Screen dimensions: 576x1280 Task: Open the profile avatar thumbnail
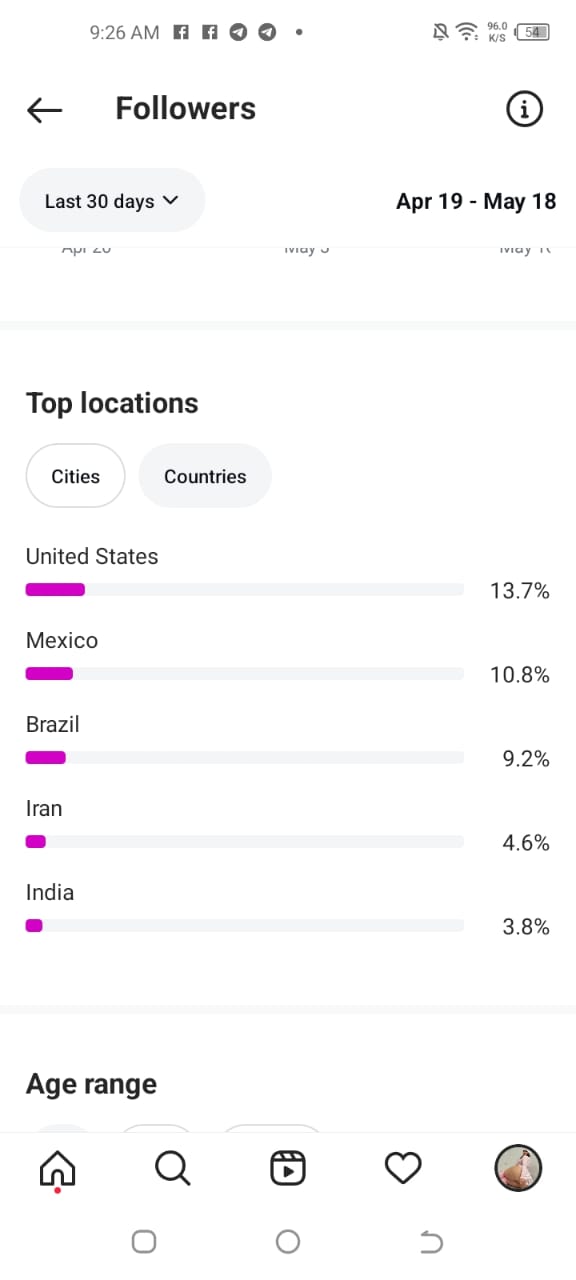click(x=518, y=1167)
